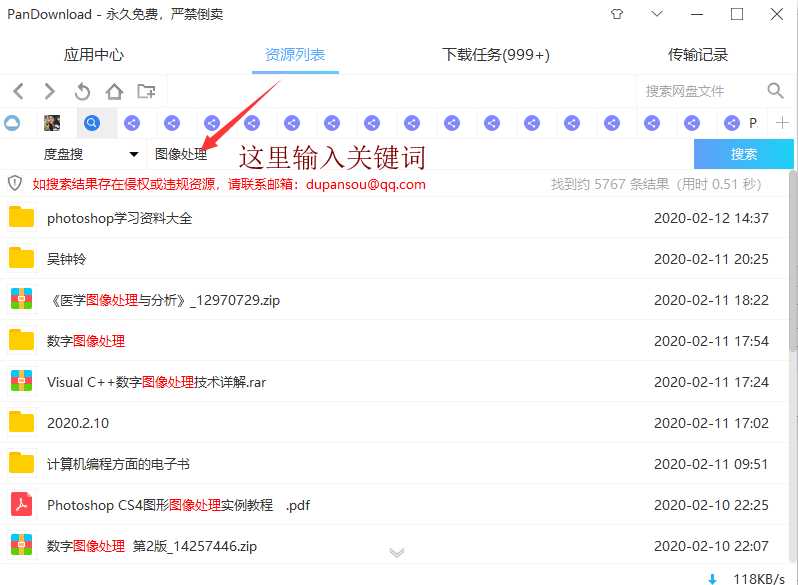Screen dimensions: 798x585
Task: Click PDF icon of Photoshop CS4 file
Action: (21, 504)
